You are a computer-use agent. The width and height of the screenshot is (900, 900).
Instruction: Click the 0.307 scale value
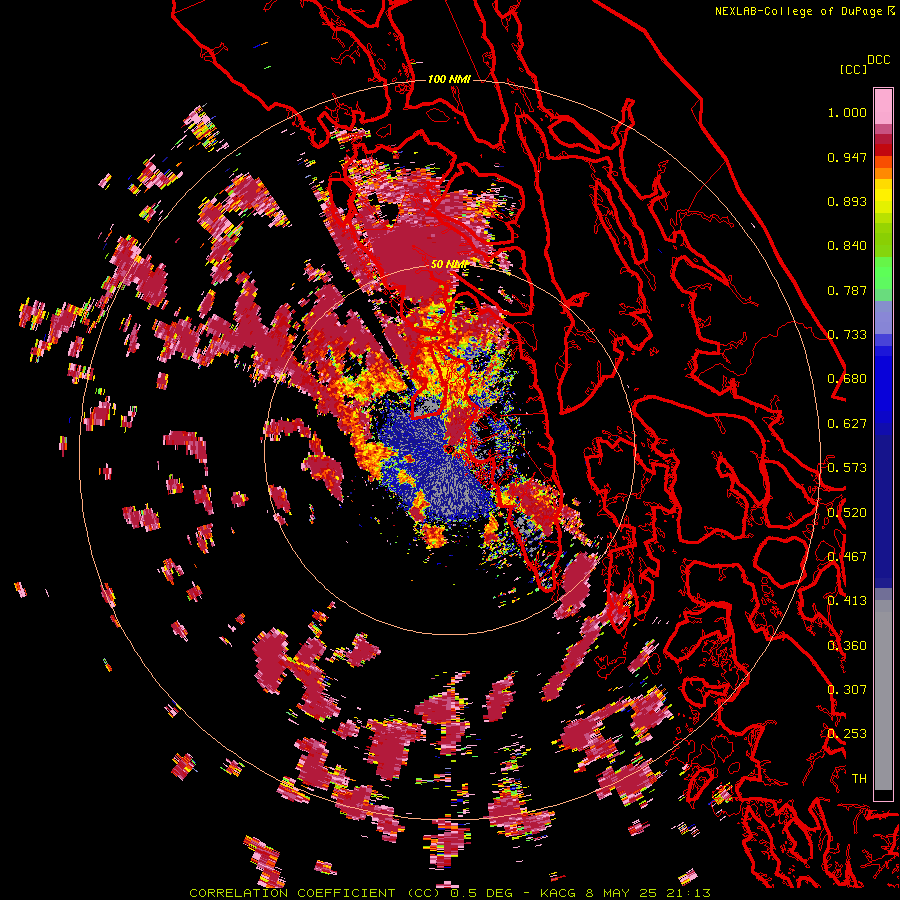[x=847, y=690]
